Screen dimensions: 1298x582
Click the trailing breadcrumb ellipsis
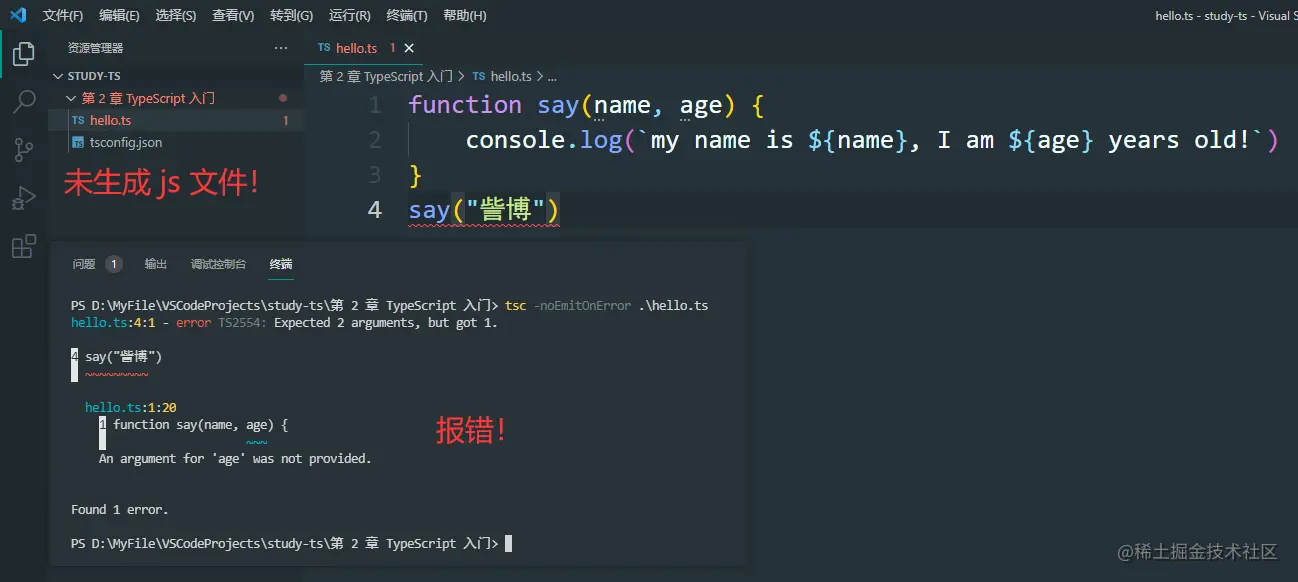551,76
